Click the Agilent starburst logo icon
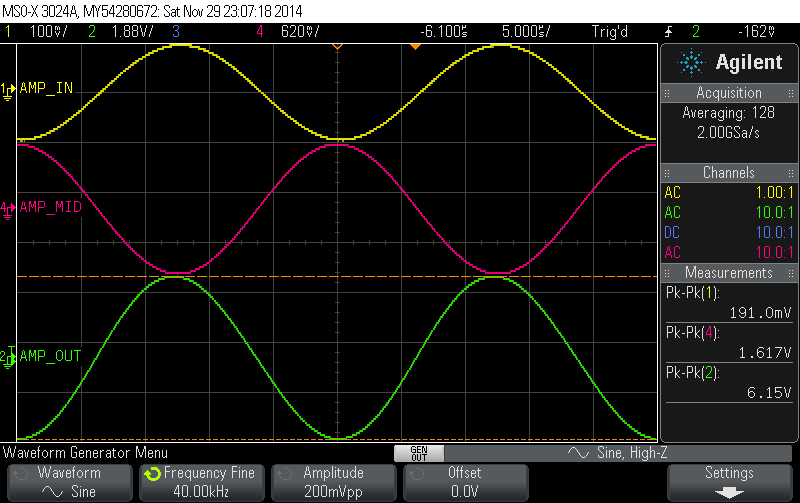 tap(691, 62)
